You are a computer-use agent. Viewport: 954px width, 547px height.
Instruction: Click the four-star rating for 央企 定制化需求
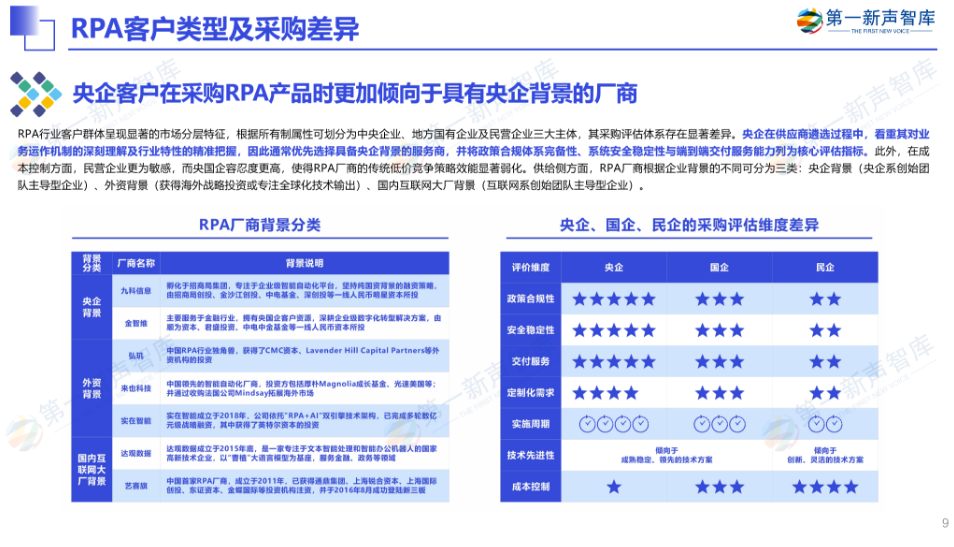pyautogui.click(x=605, y=393)
